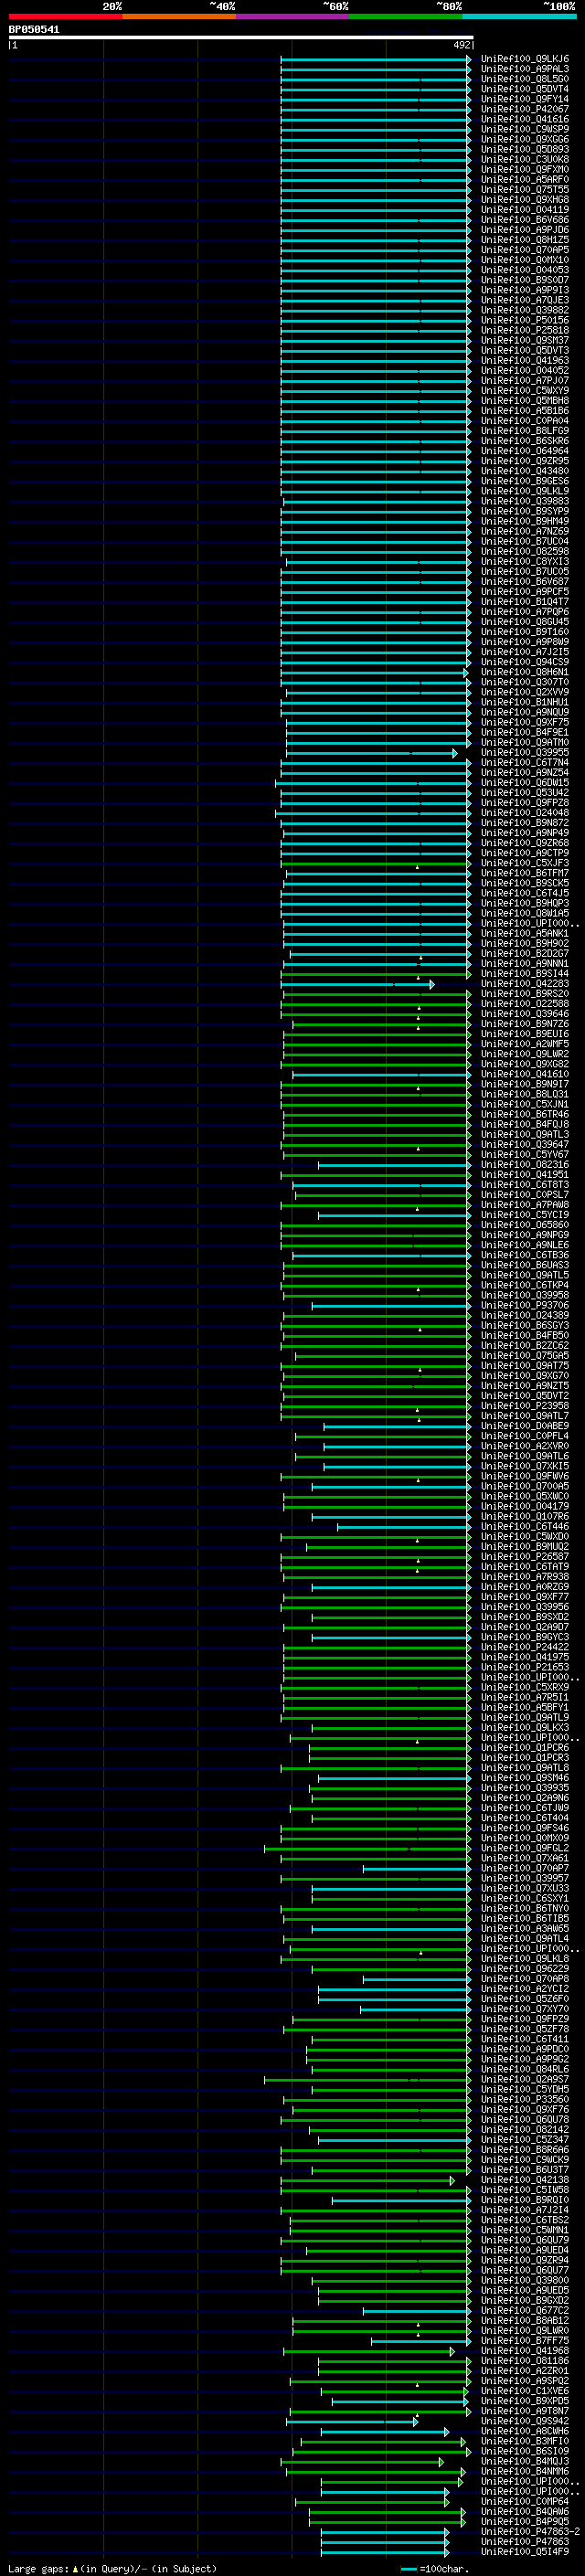Select the UniRef100_B9S0D7 label
This screenshot has height=2576, width=585.
coord(525,280)
